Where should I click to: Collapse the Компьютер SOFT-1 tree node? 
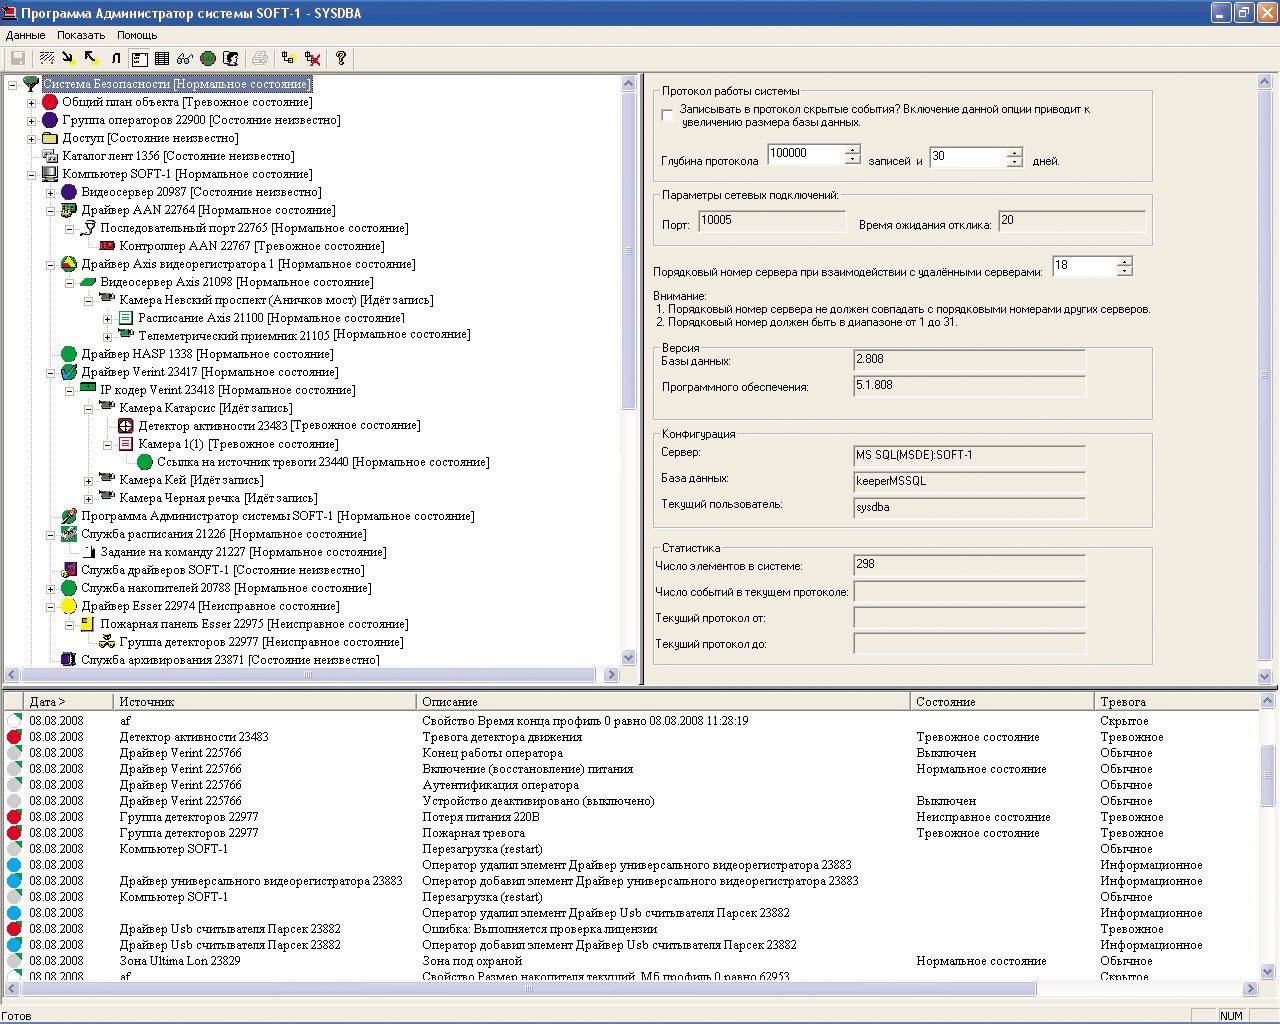click(31, 175)
